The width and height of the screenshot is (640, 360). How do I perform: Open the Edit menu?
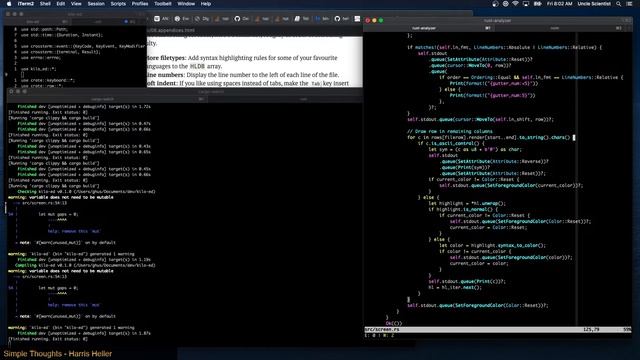61,4
